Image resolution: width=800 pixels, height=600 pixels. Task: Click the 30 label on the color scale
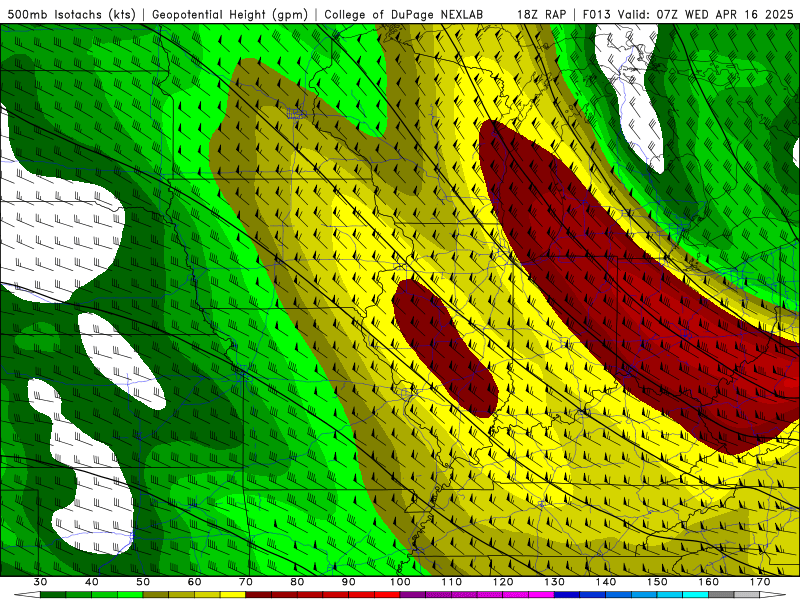(x=40, y=582)
